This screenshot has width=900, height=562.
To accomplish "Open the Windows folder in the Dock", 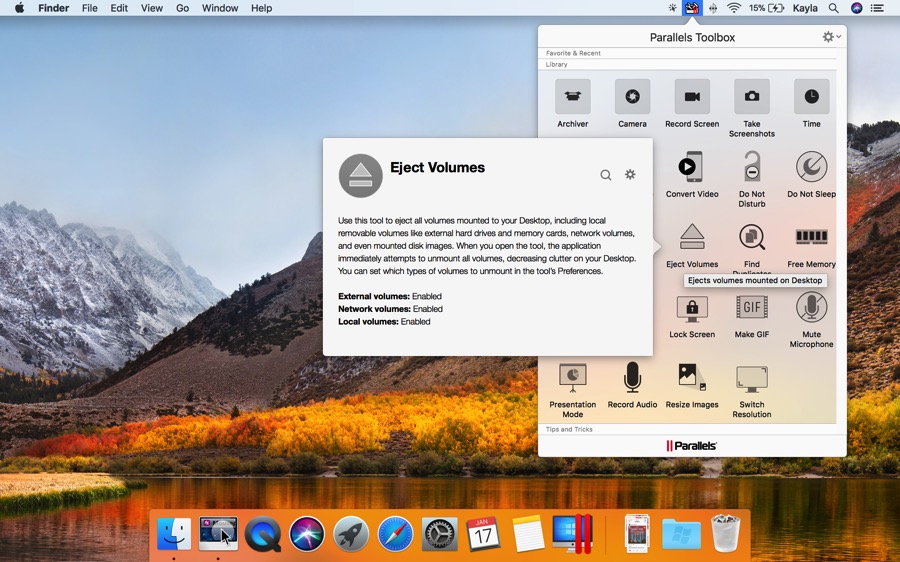I will [x=681, y=534].
